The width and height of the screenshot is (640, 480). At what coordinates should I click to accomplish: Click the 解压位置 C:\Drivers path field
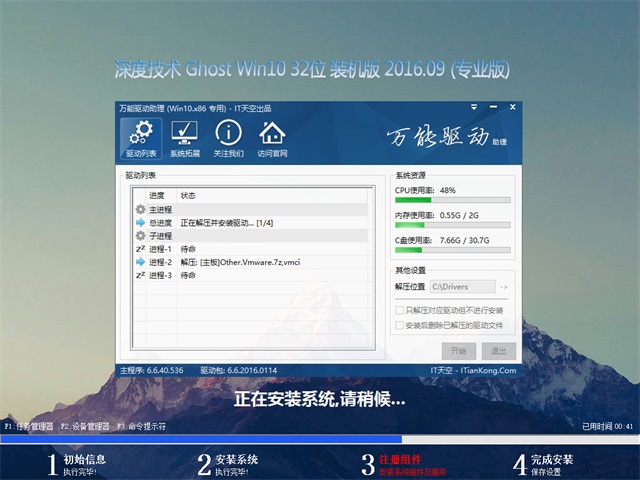(x=463, y=288)
